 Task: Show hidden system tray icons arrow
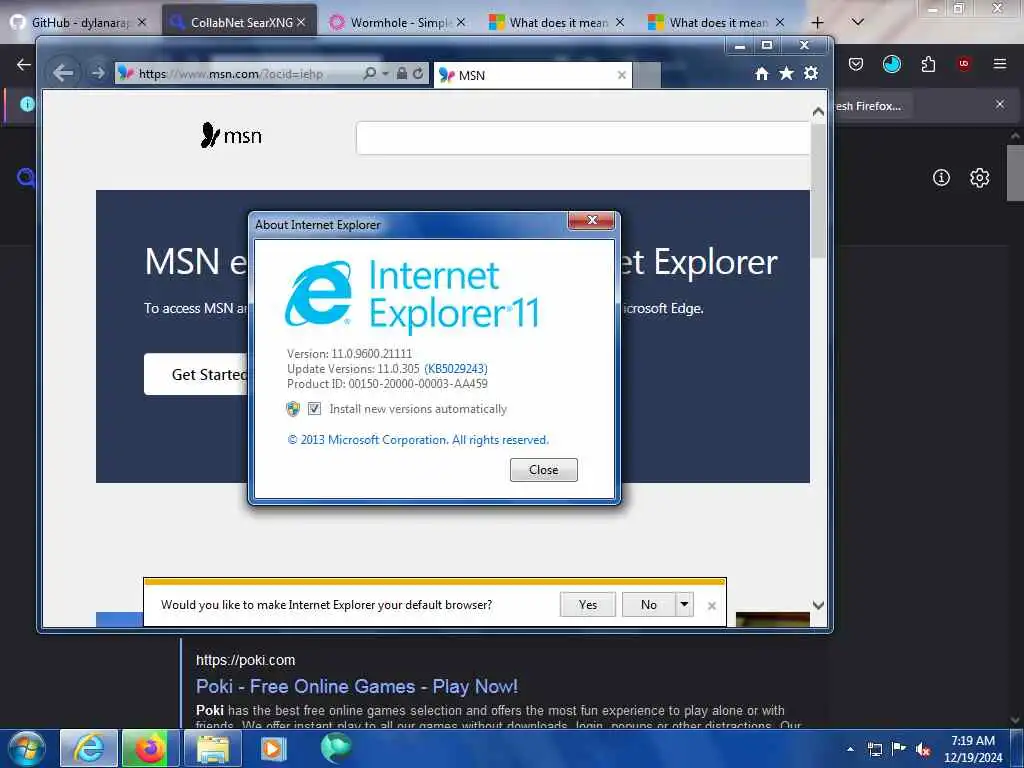click(850, 749)
